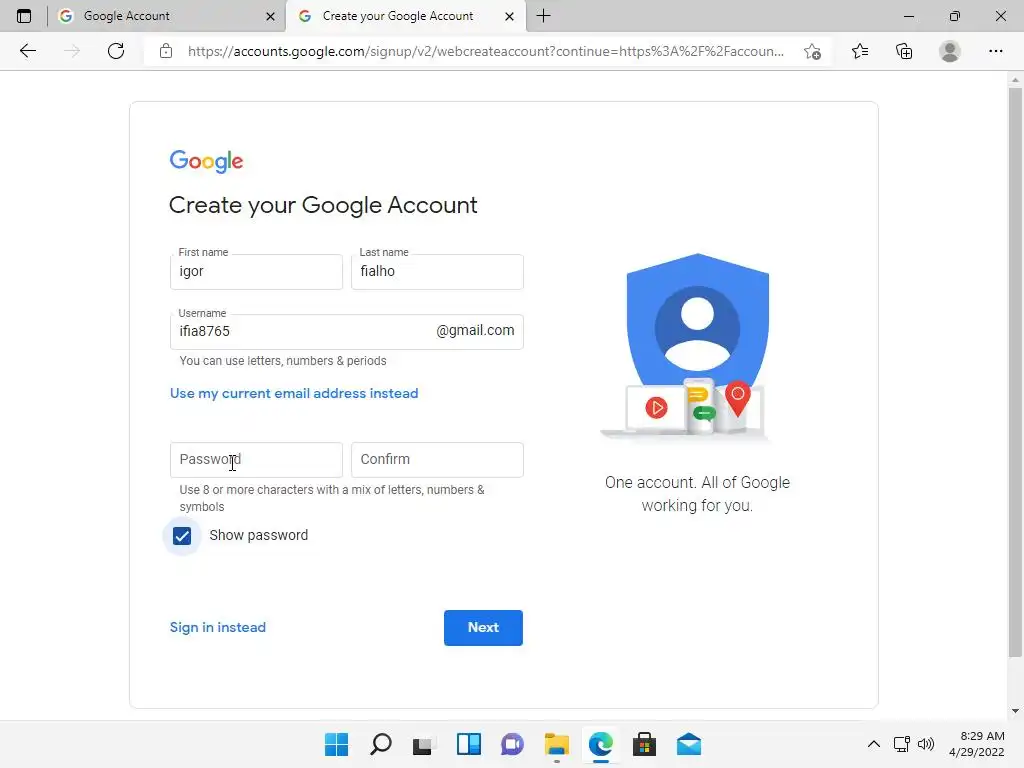Open the Chat taskbar icon
The height and width of the screenshot is (768, 1024).
[x=513, y=744]
